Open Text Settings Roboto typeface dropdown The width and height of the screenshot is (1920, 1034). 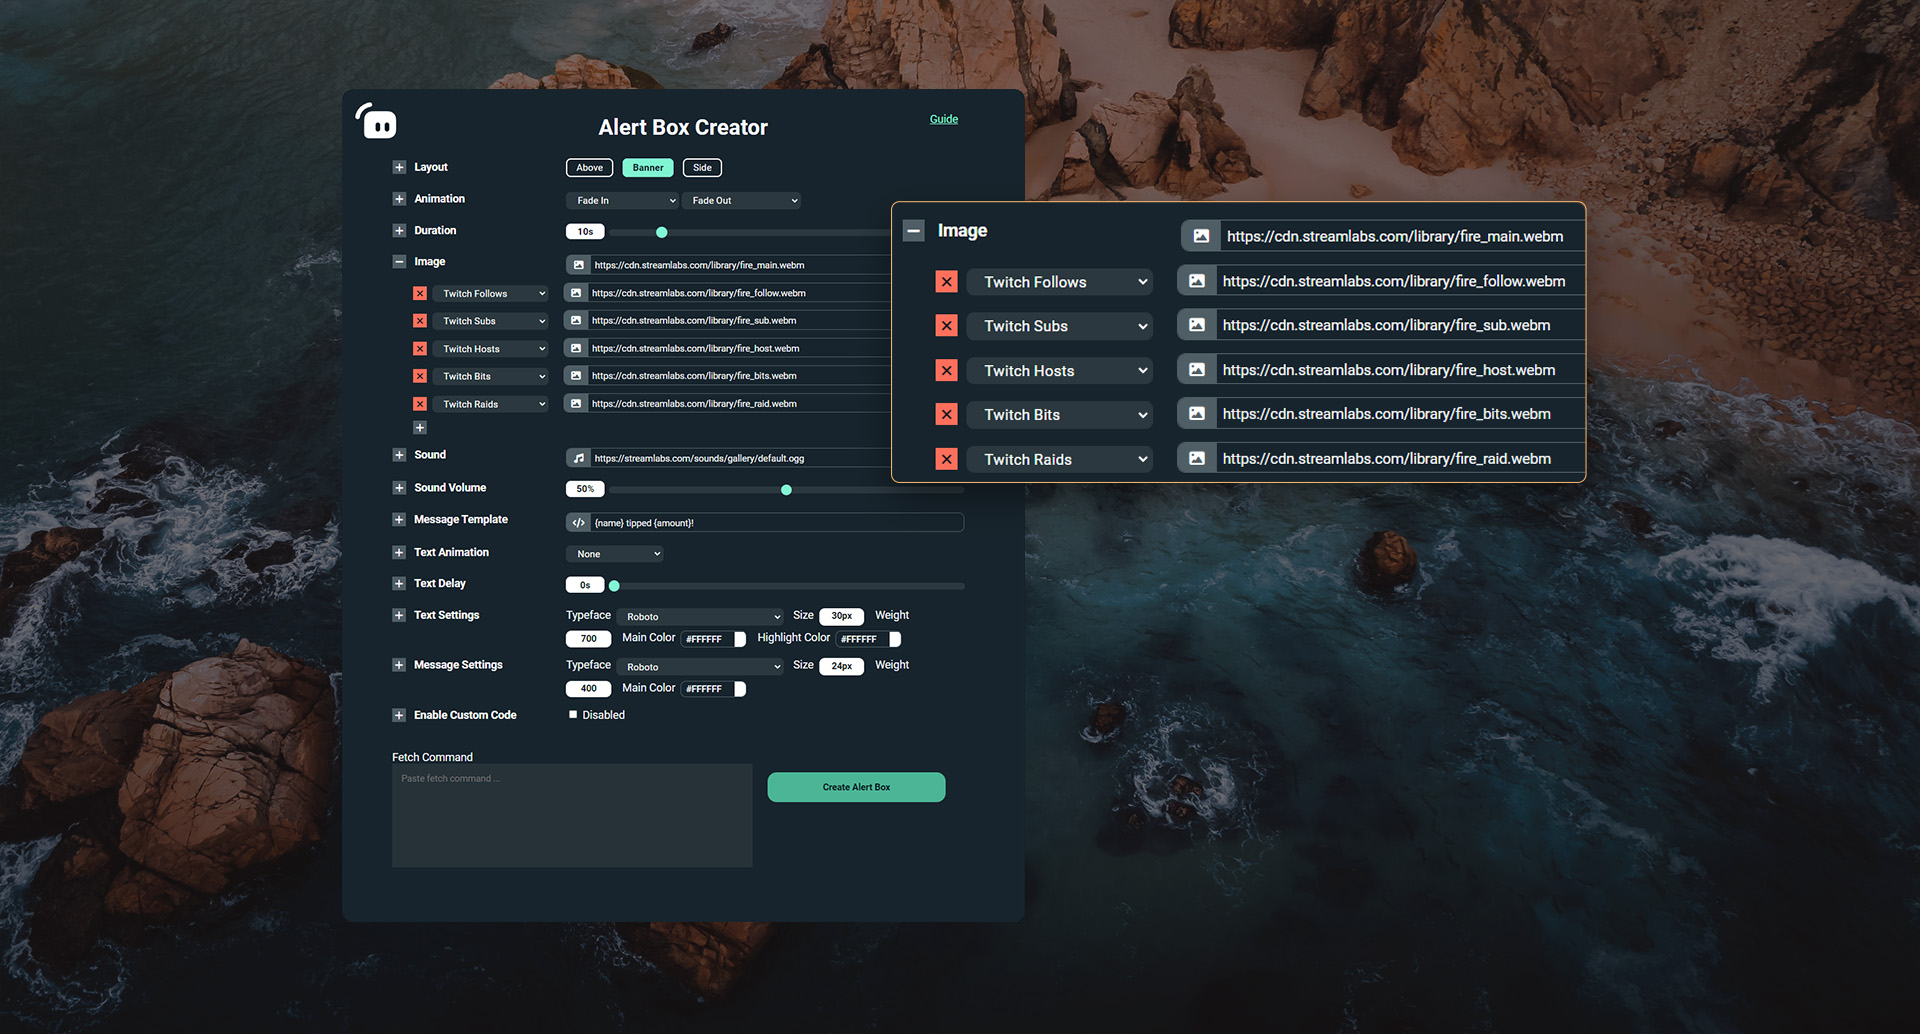(699, 617)
